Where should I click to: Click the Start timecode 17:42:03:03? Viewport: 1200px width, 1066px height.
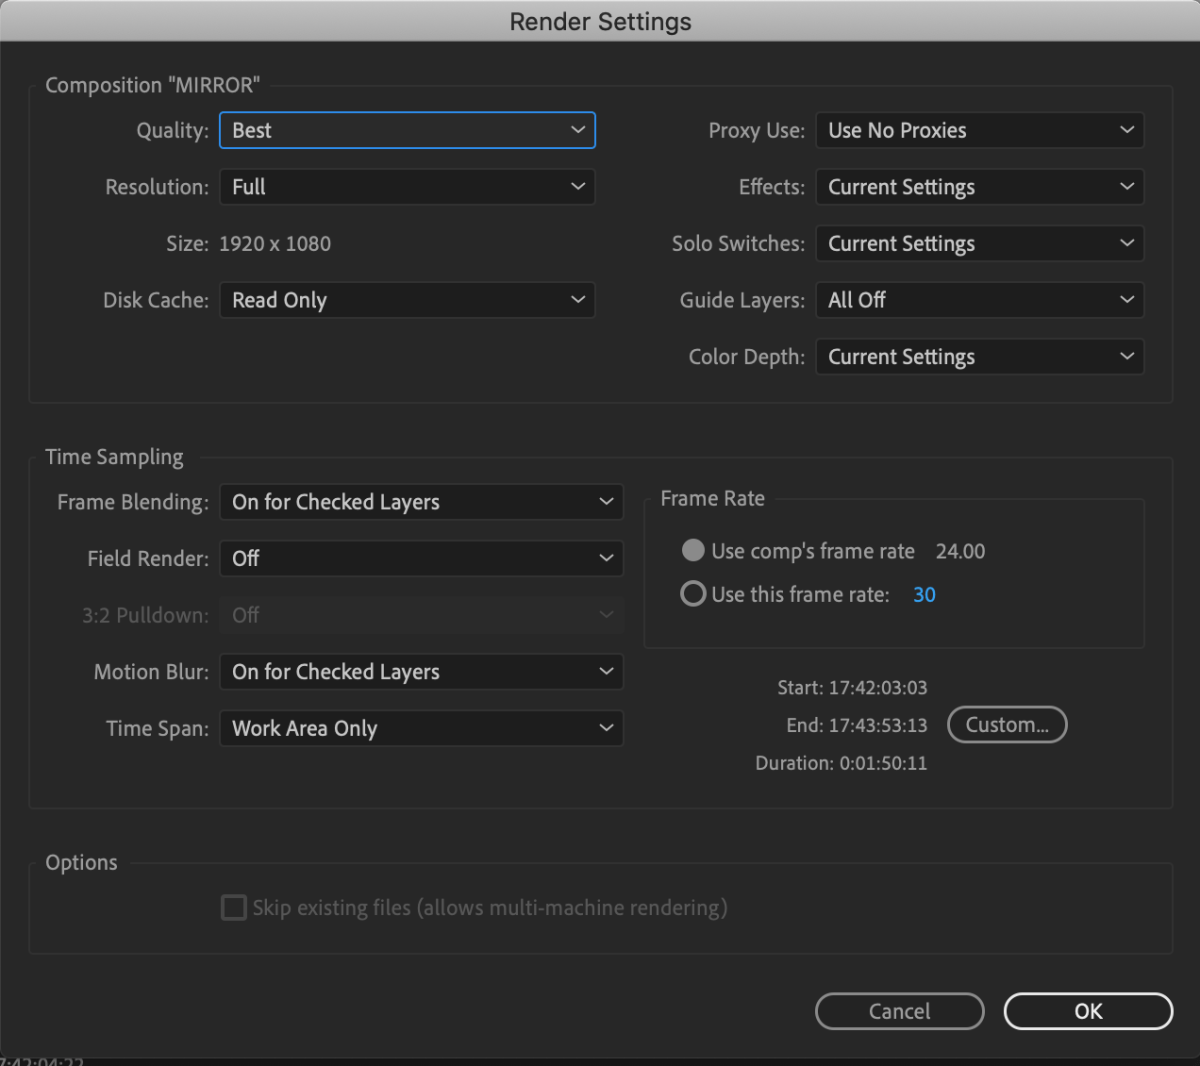(x=878, y=688)
